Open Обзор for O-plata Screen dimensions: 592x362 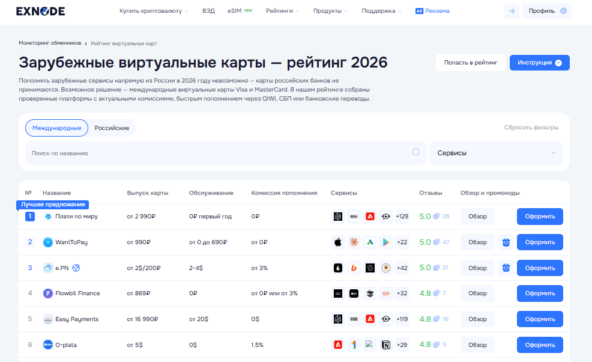pos(477,345)
